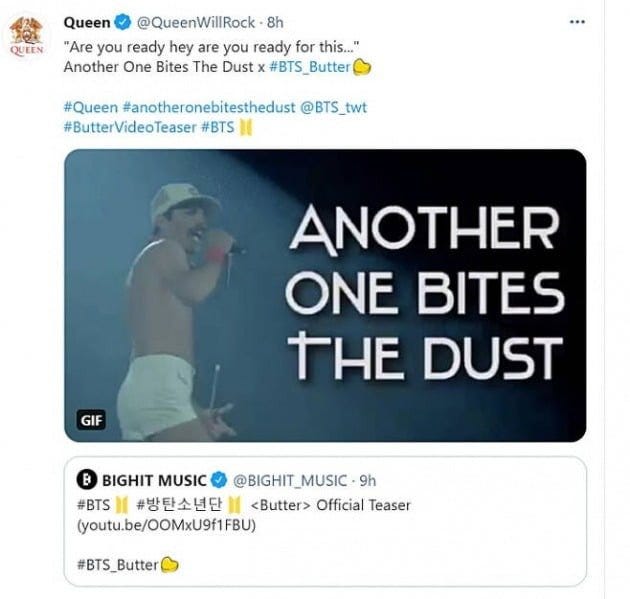
Task: Click BIGHIT MUSIC's verified badge
Action: click(x=219, y=480)
